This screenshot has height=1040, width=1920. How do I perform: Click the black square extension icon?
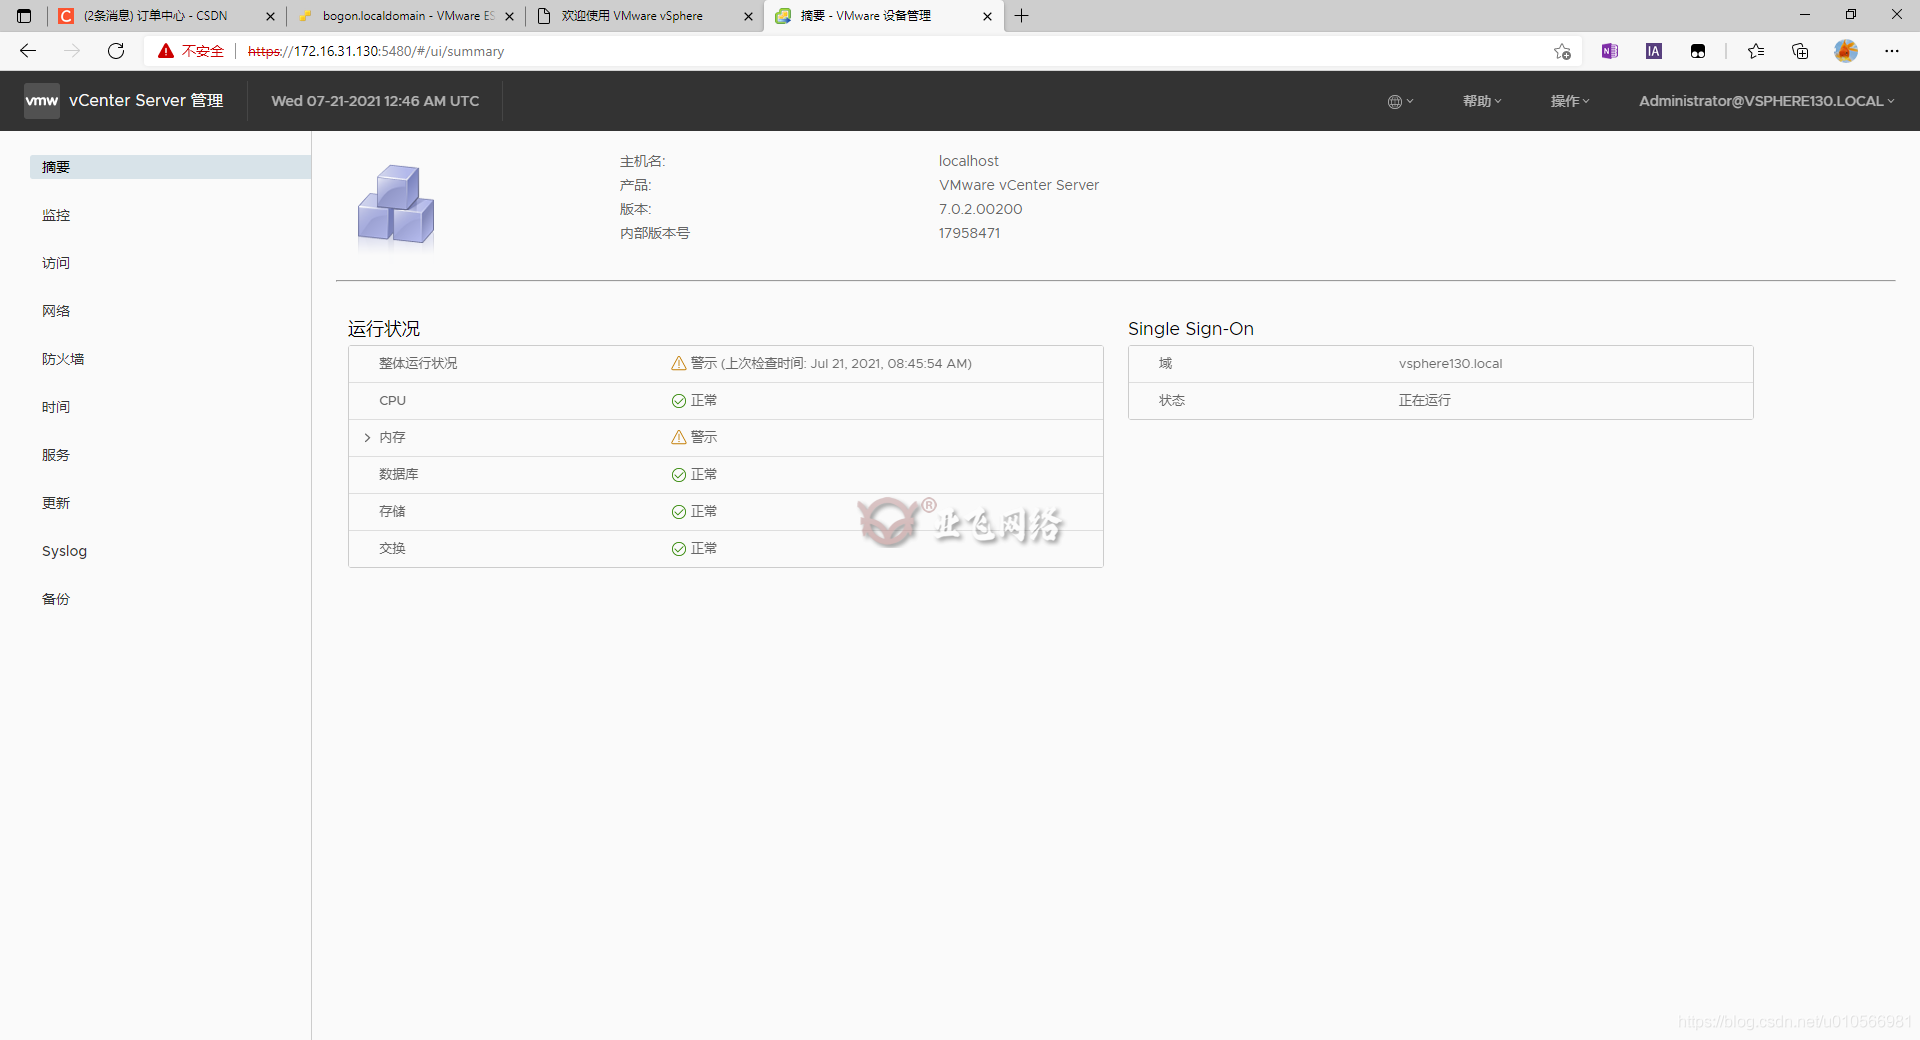pos(1698,51)
